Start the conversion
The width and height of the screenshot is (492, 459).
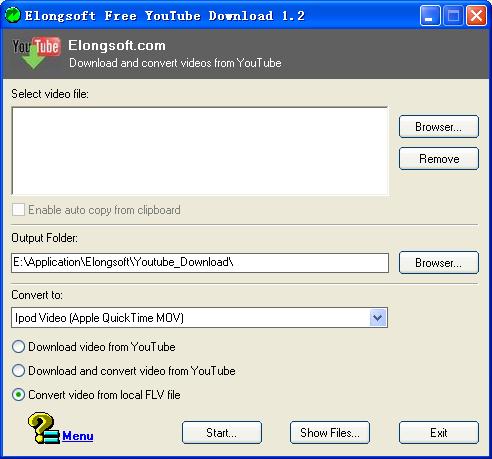point(222,433)
